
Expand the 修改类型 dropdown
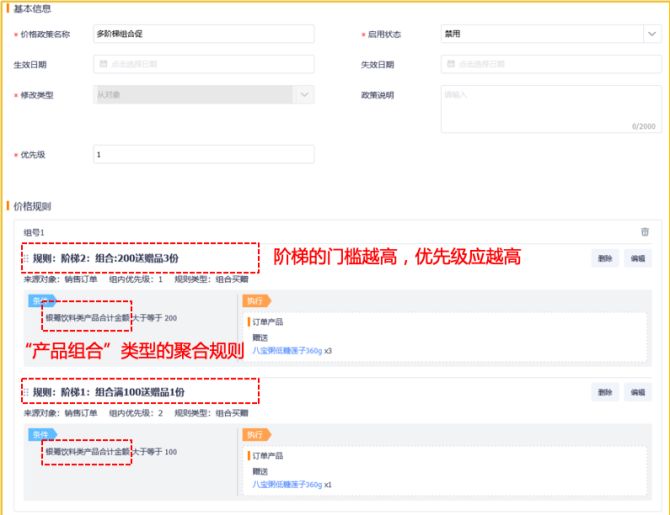(304, 94)
